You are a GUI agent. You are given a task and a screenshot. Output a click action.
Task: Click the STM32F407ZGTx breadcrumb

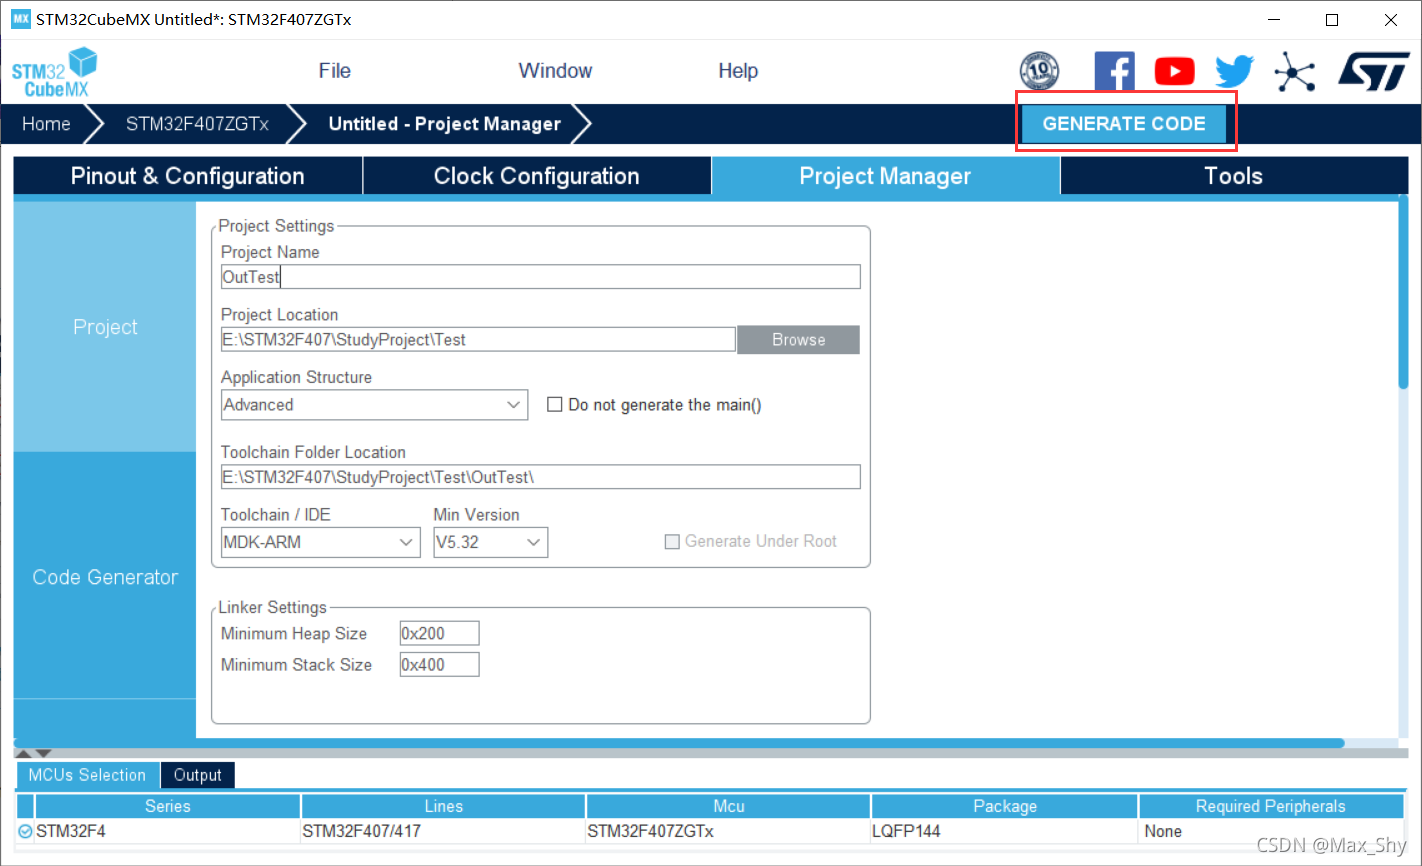tap(197, 124)
